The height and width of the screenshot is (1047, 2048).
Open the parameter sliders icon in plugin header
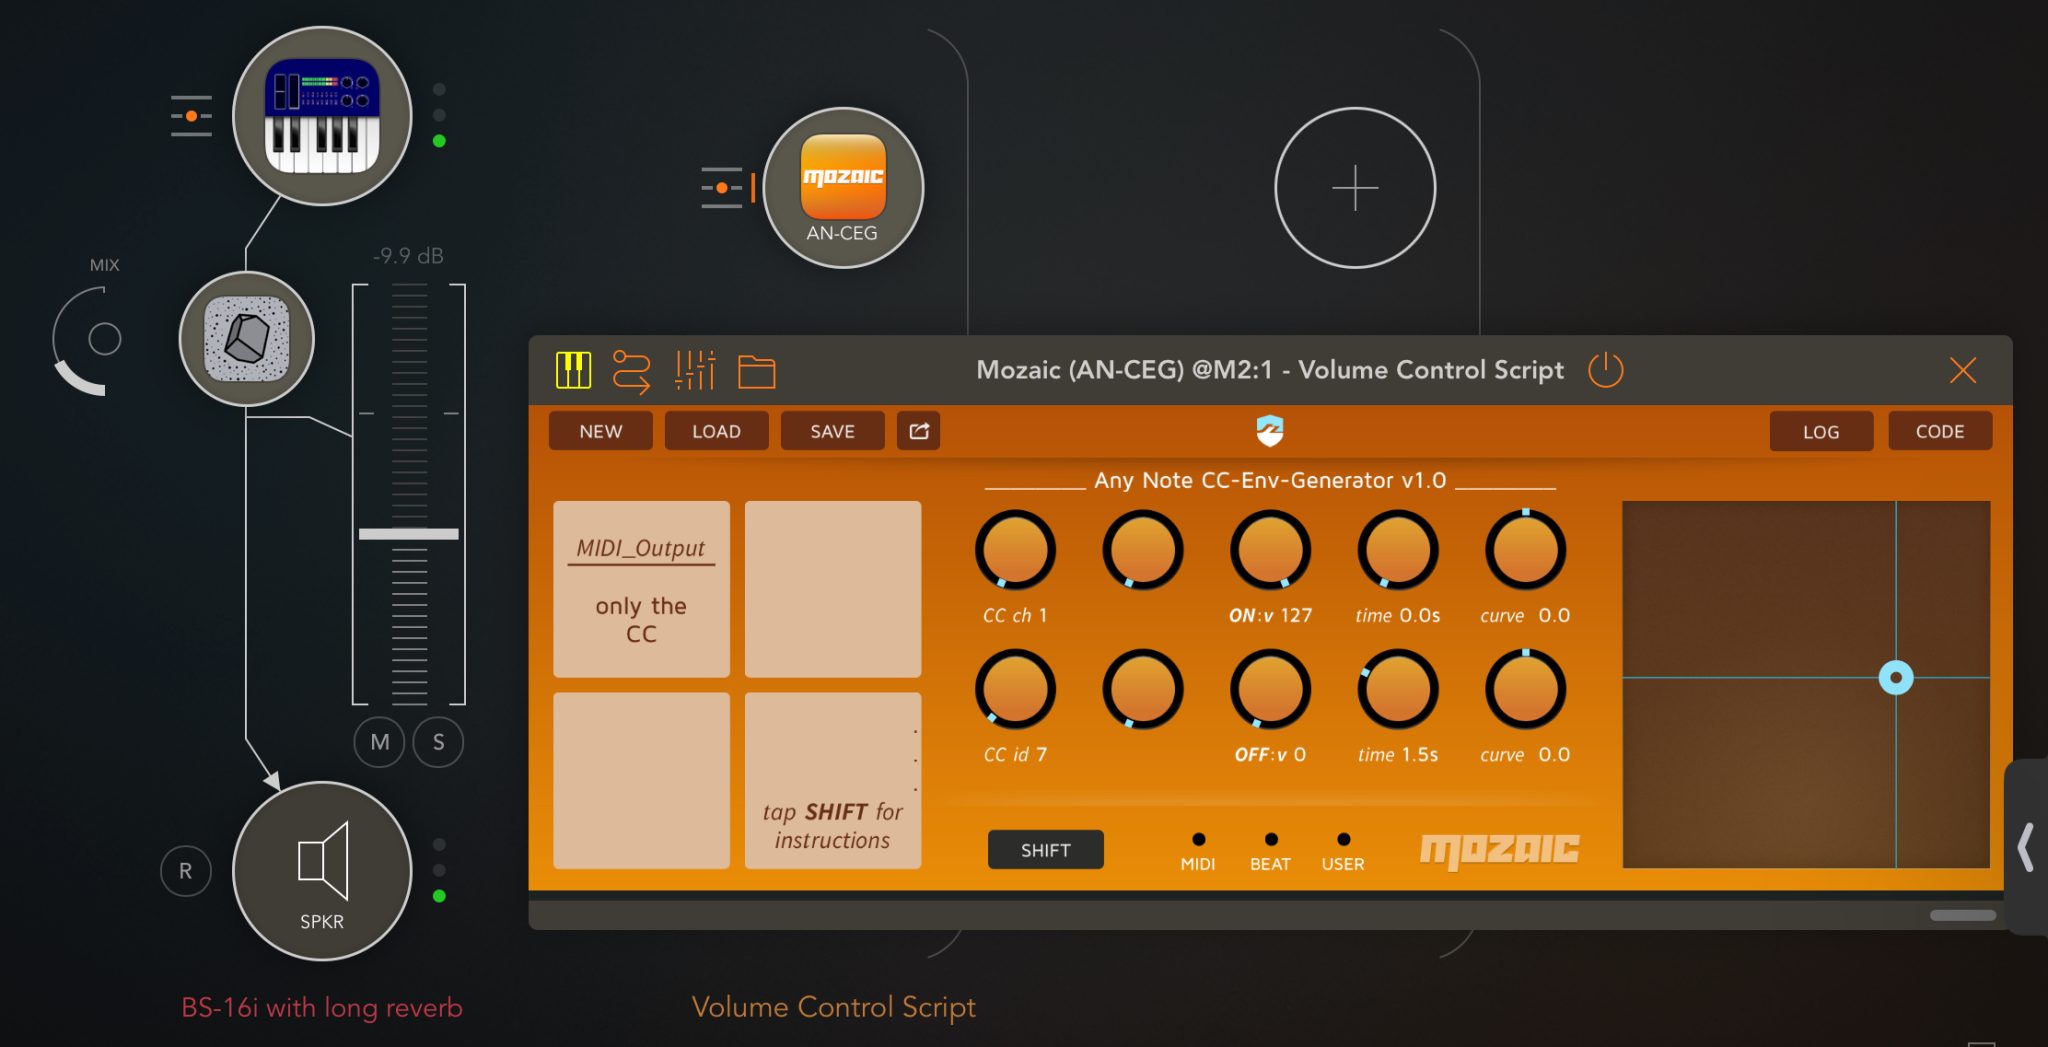point(695,370)
